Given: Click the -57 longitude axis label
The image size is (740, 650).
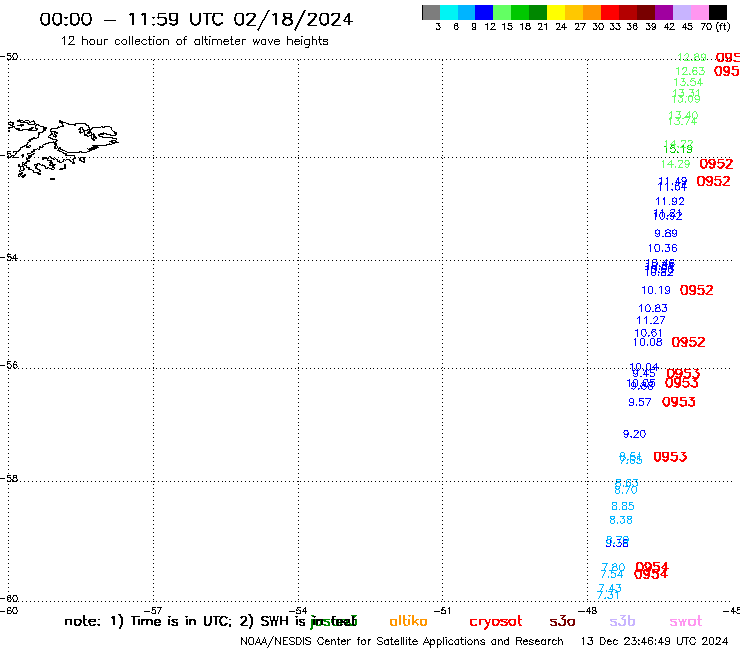Looking at the screenshot, I should 153,611.
